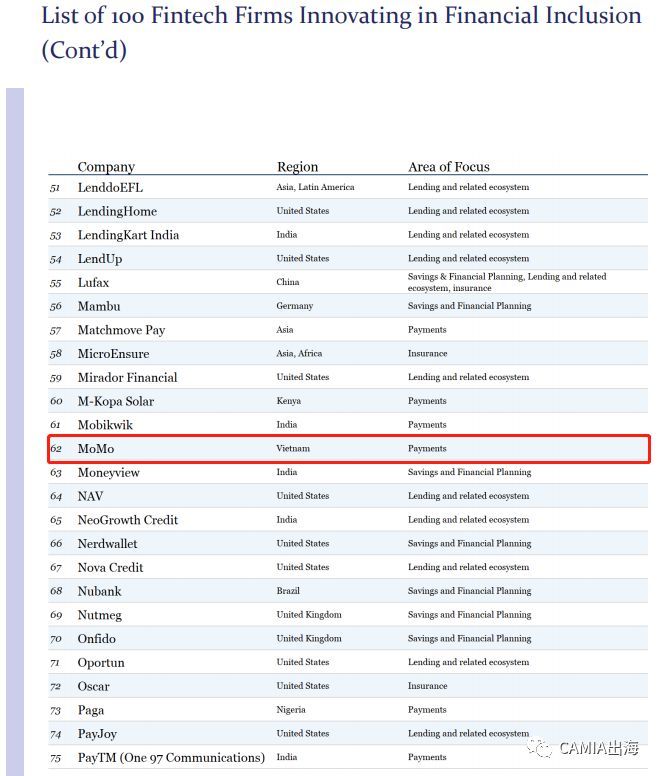Click the Vietnam region in MoMo row
This screenshot has width=659, height=776.
pyautogui.click(x=293, y=449)
